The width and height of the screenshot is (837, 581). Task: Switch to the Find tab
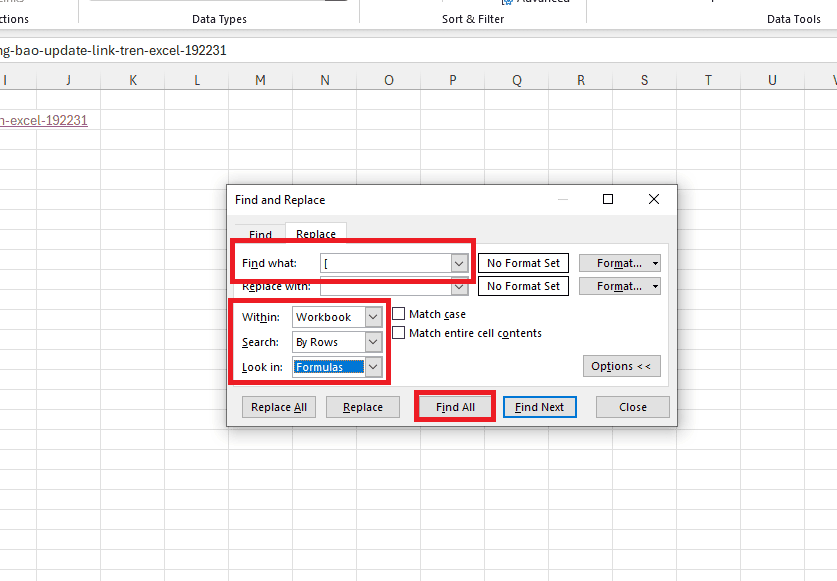(260, 234)
